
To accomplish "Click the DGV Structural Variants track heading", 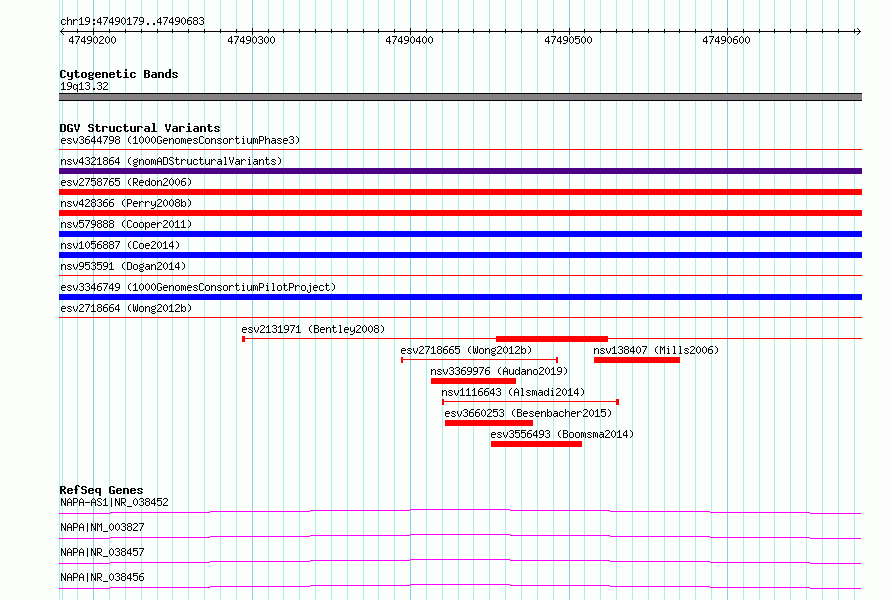I will tap(140, 128).
